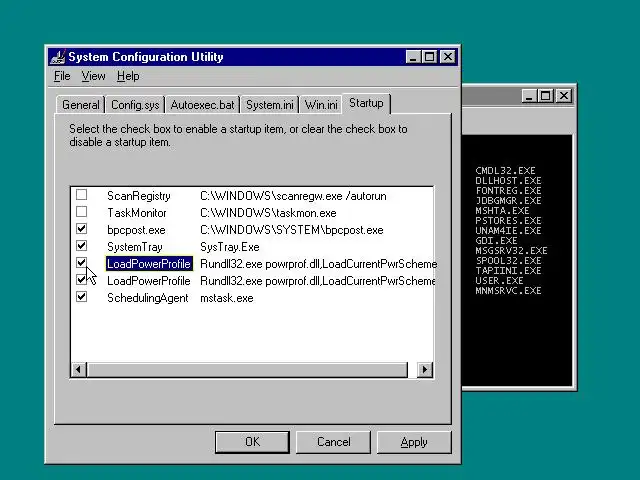Close the background console window
640x480 pixels.
(564, 96)
